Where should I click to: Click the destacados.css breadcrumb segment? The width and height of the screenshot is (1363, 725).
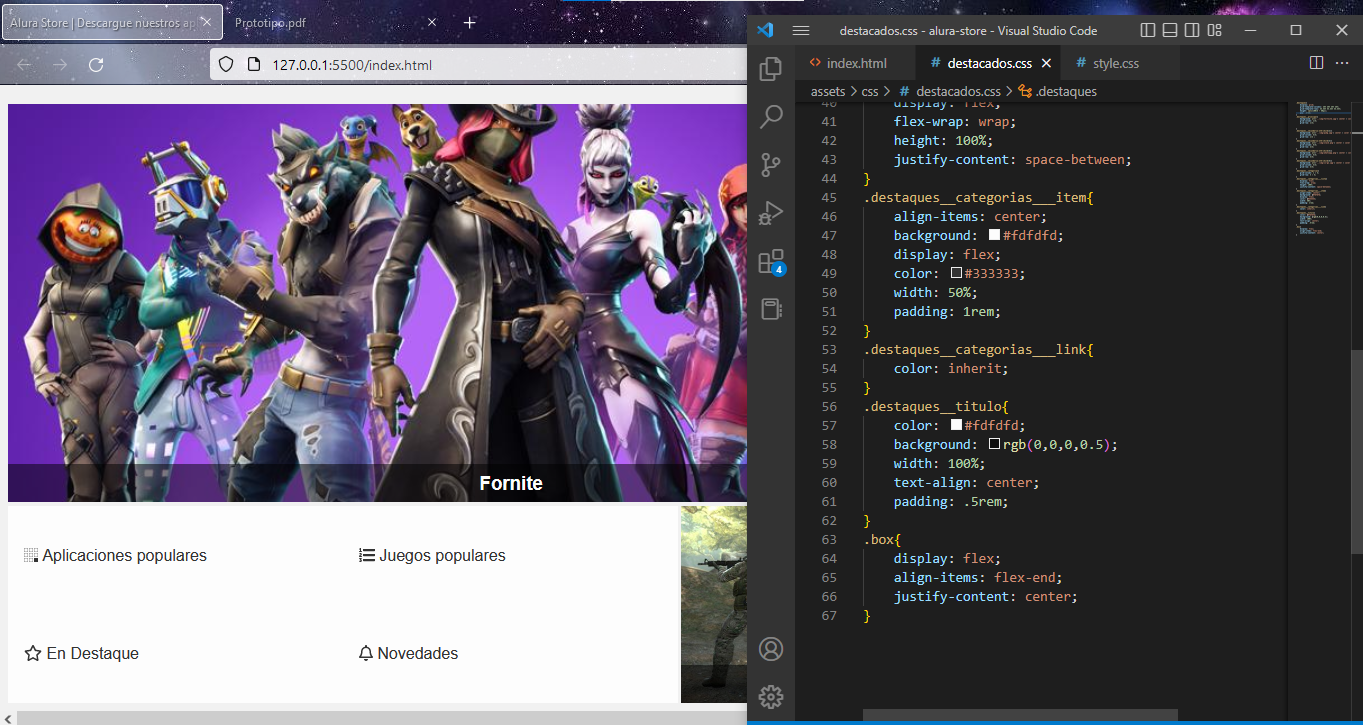[949, 91]
